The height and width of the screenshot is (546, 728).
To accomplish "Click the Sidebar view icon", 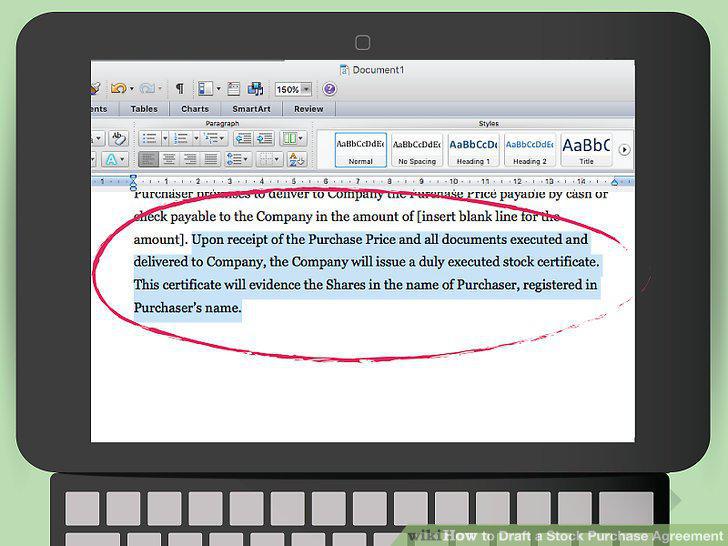I will coord(205,88).
